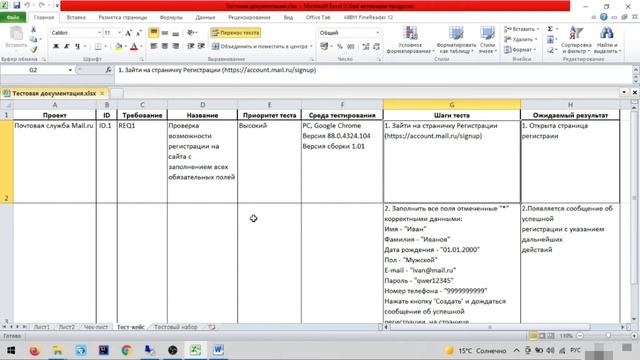
Task: Save the workbook from the quick access toolbar
Action: 16,5
